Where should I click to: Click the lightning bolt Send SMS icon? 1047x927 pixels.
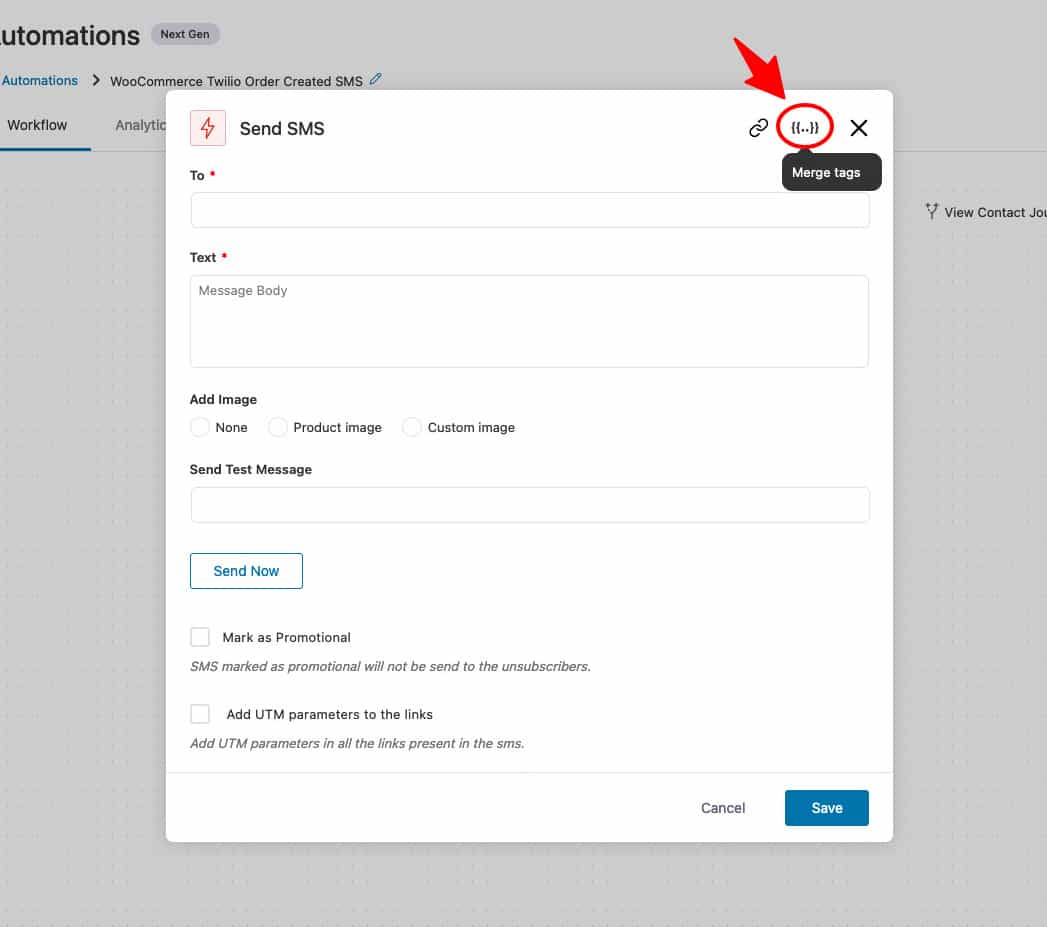(x=208, y=128)
